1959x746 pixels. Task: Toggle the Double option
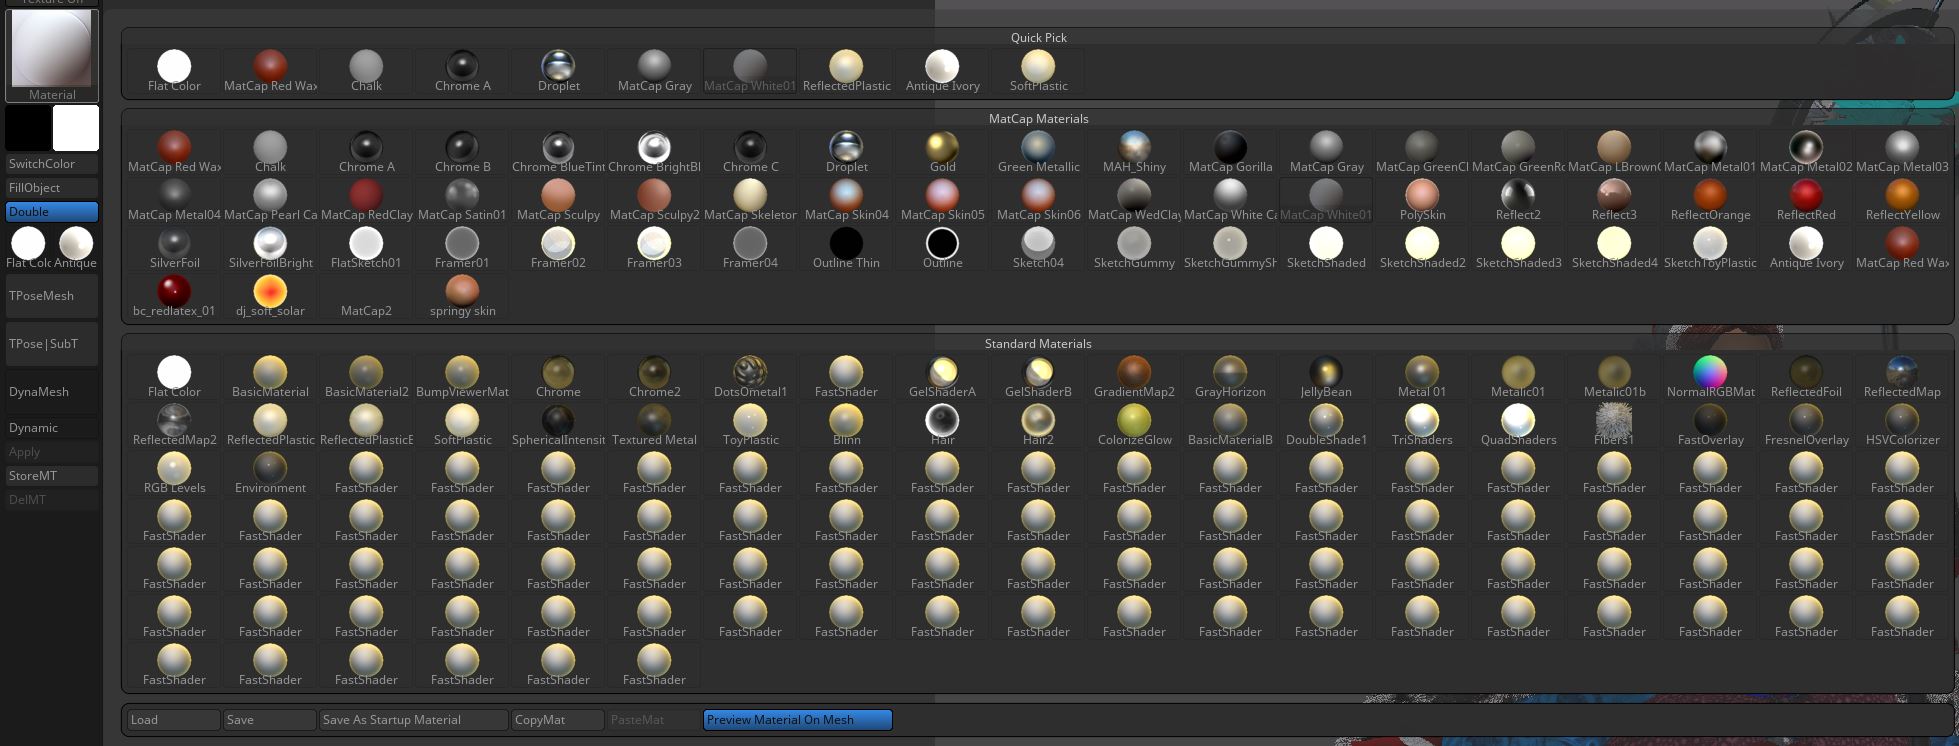pos(52,212)
